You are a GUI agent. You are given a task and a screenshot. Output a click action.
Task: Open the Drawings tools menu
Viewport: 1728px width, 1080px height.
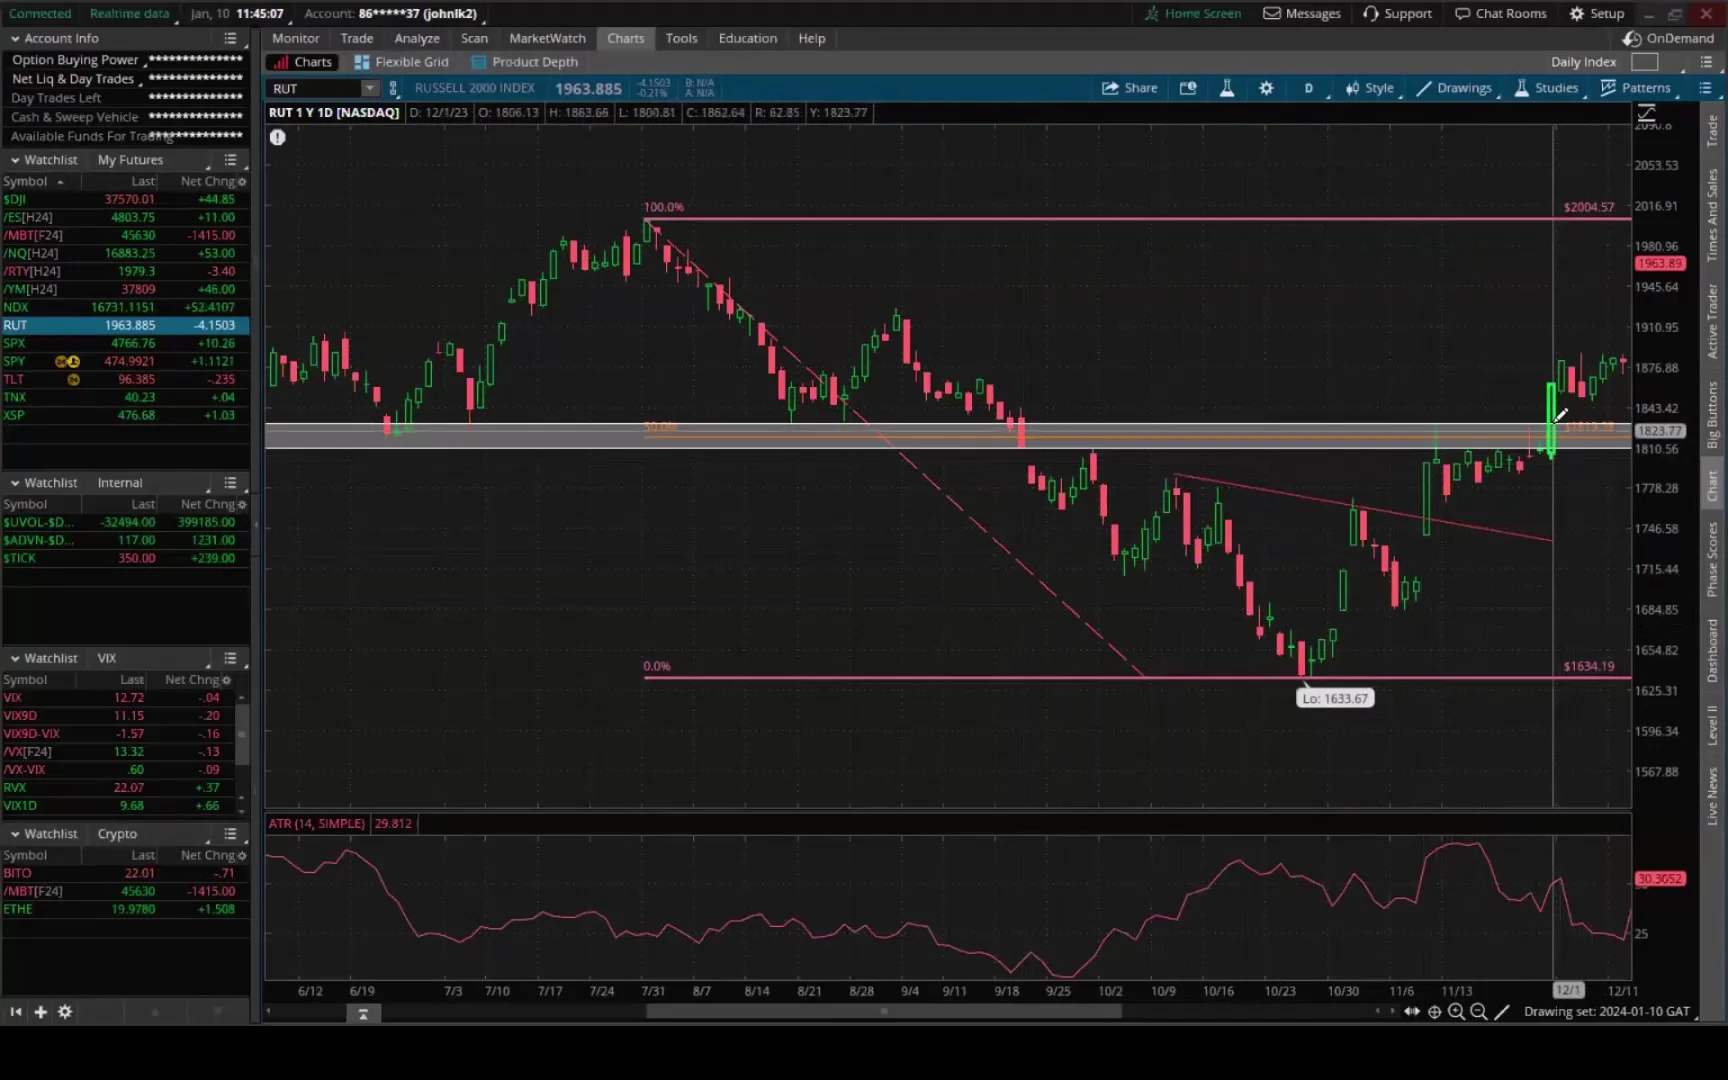1454,88
